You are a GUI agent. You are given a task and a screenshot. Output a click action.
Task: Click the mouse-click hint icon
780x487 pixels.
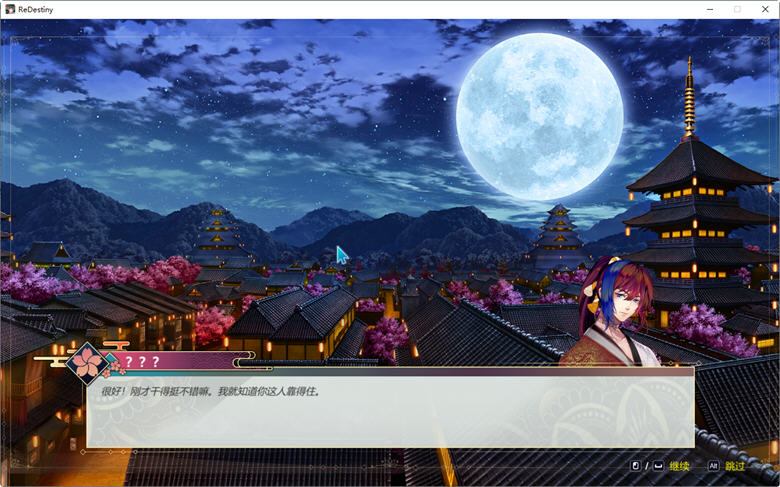635,466
